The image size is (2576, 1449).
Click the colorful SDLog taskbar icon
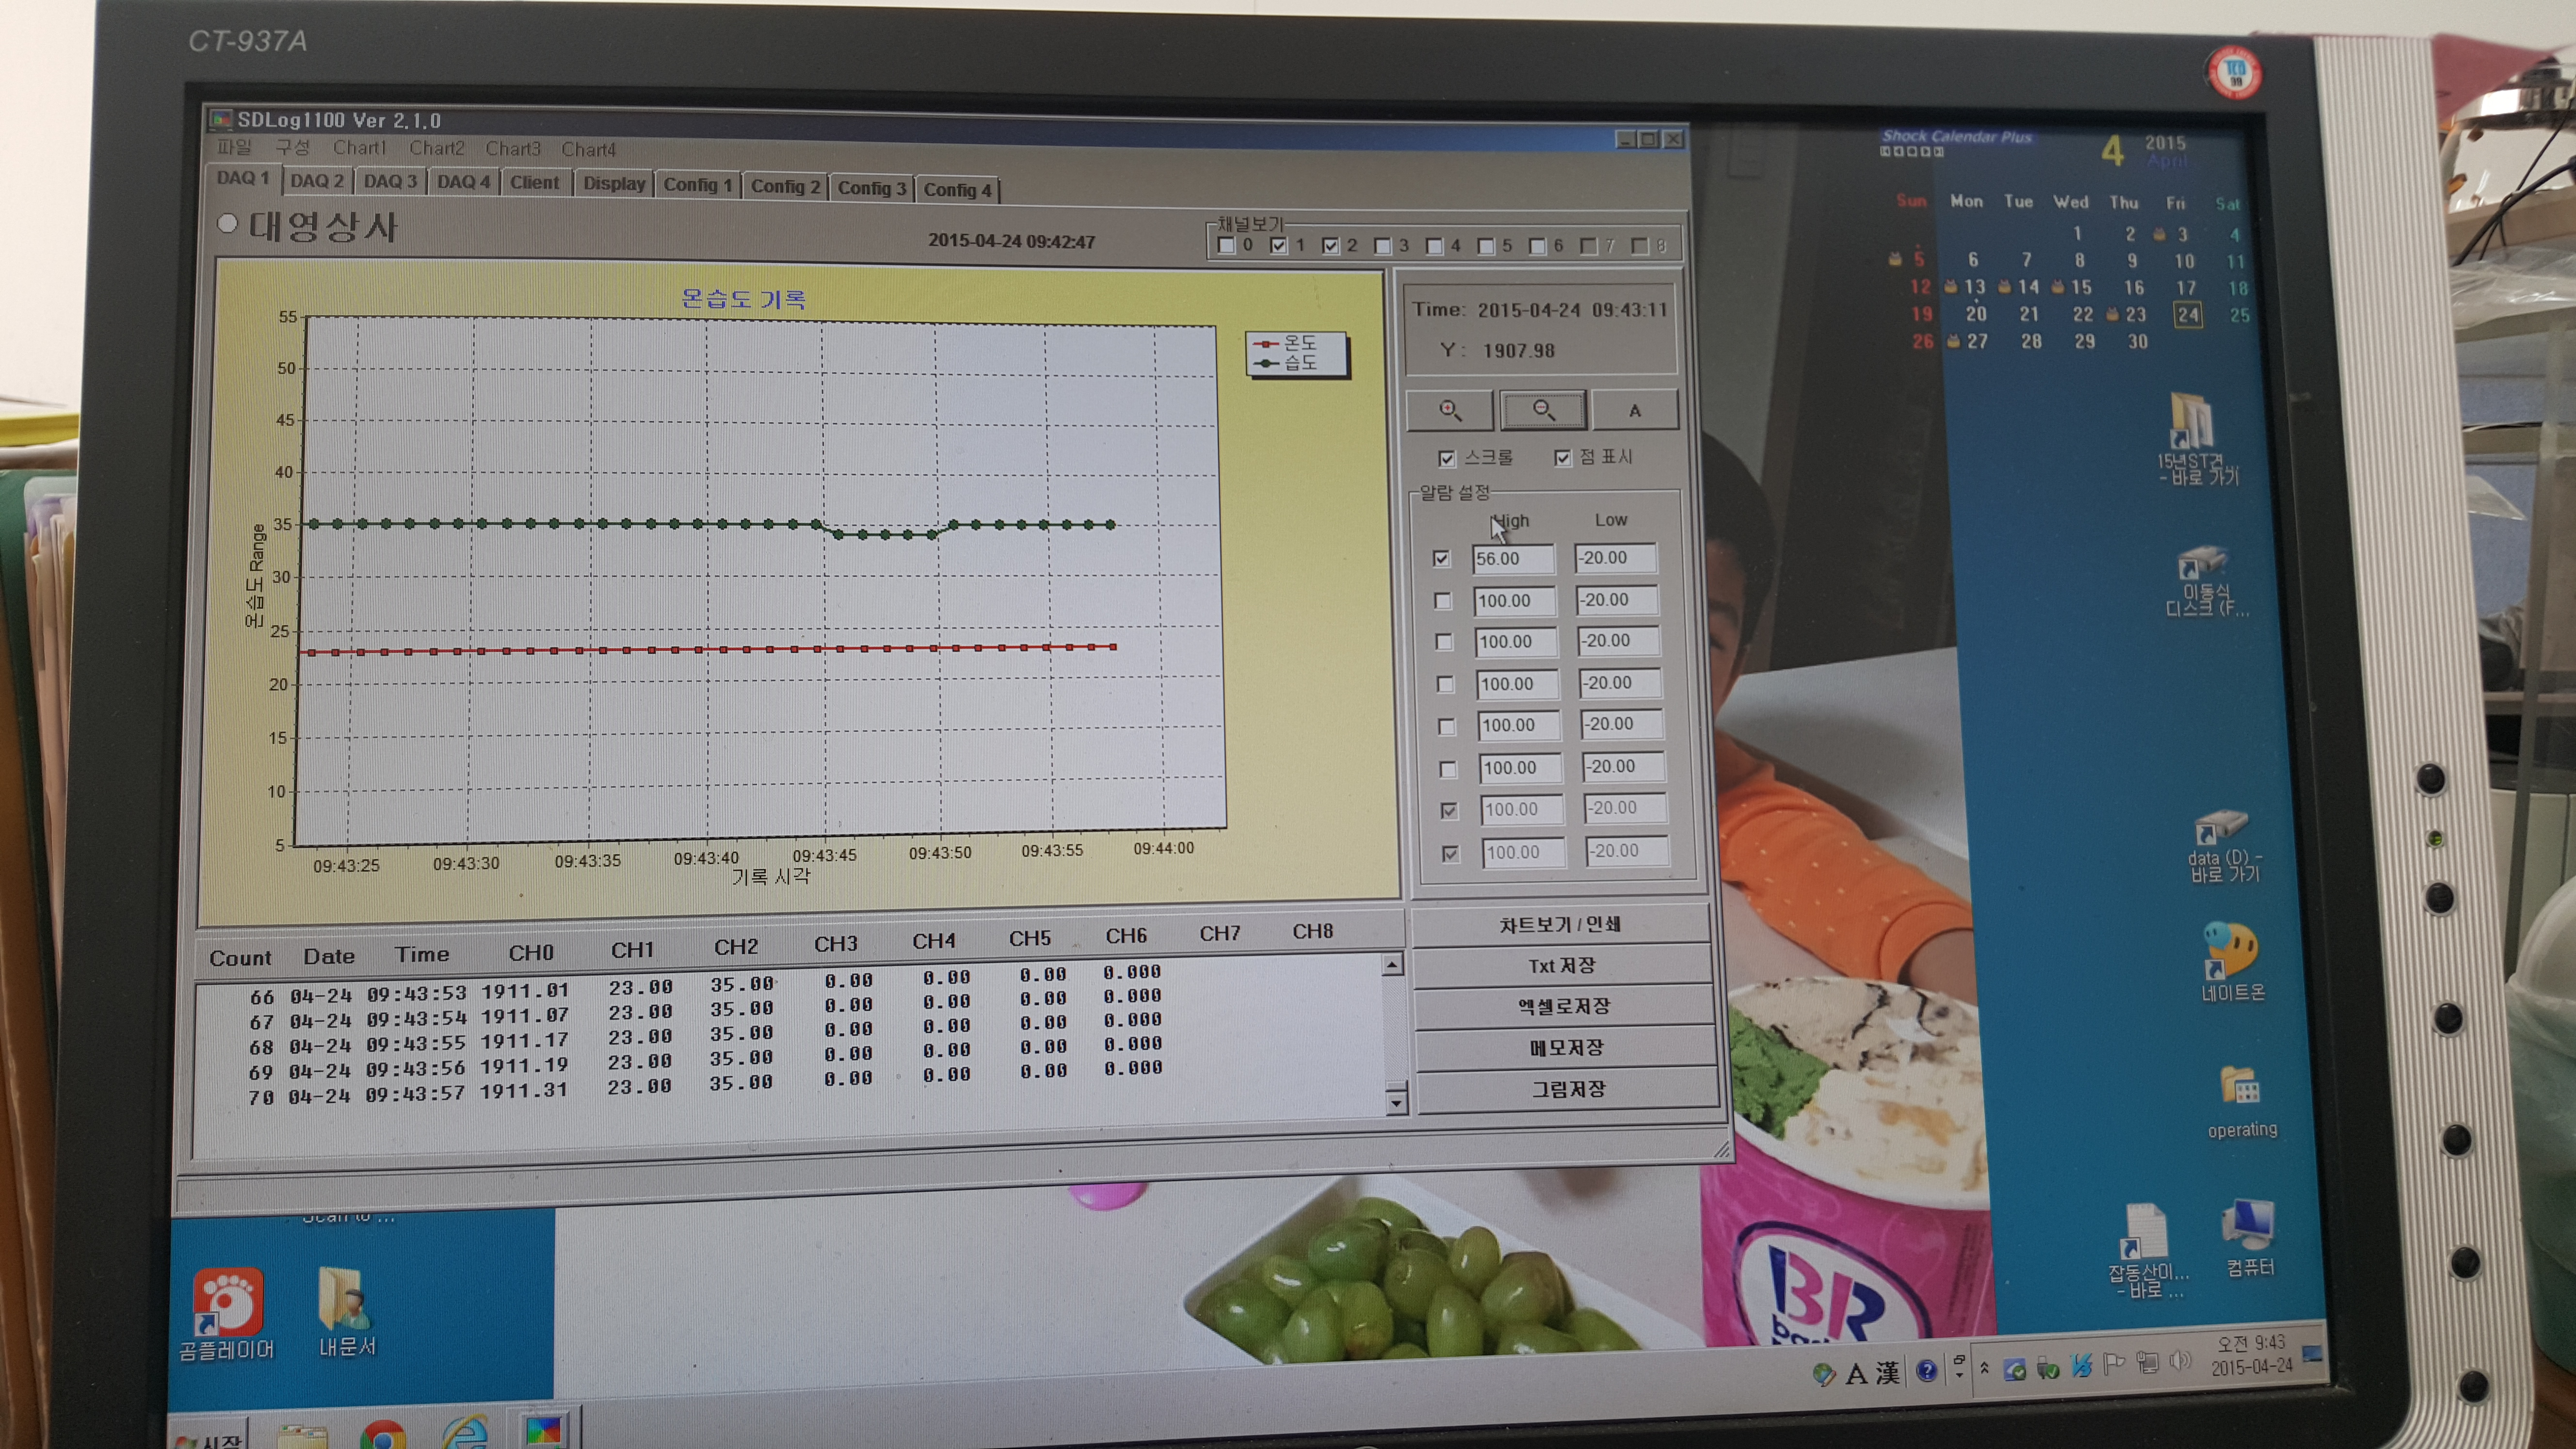point(543,1430)
